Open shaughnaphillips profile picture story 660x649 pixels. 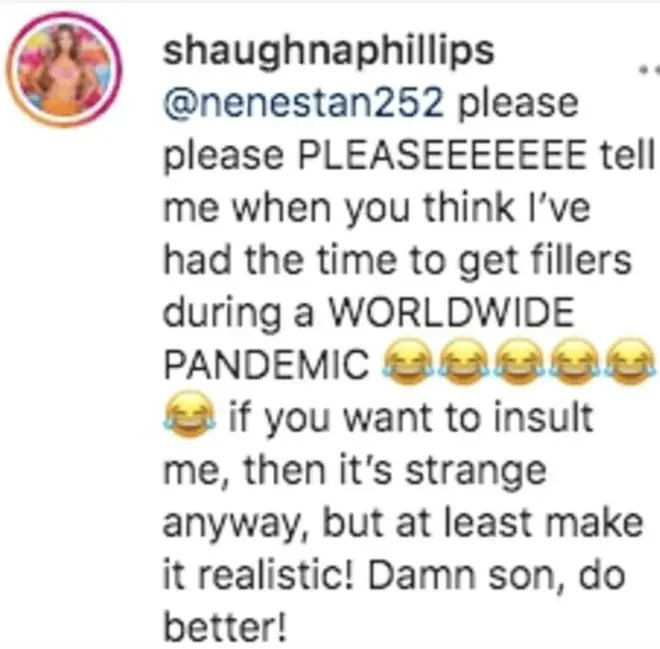pos(64,70)
